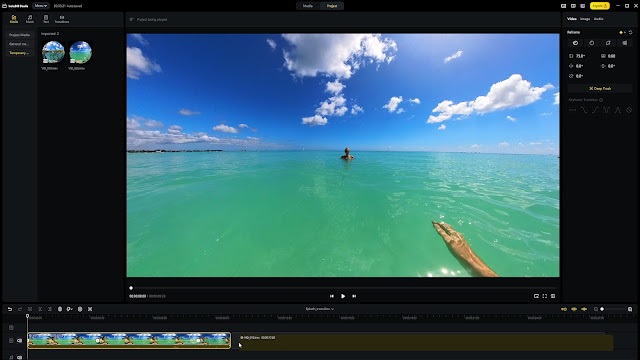The height and width of the screenshot is (360, 640).
Task: Undo the last timeline action
Action: pyautogui.click(x=10, y=309)
